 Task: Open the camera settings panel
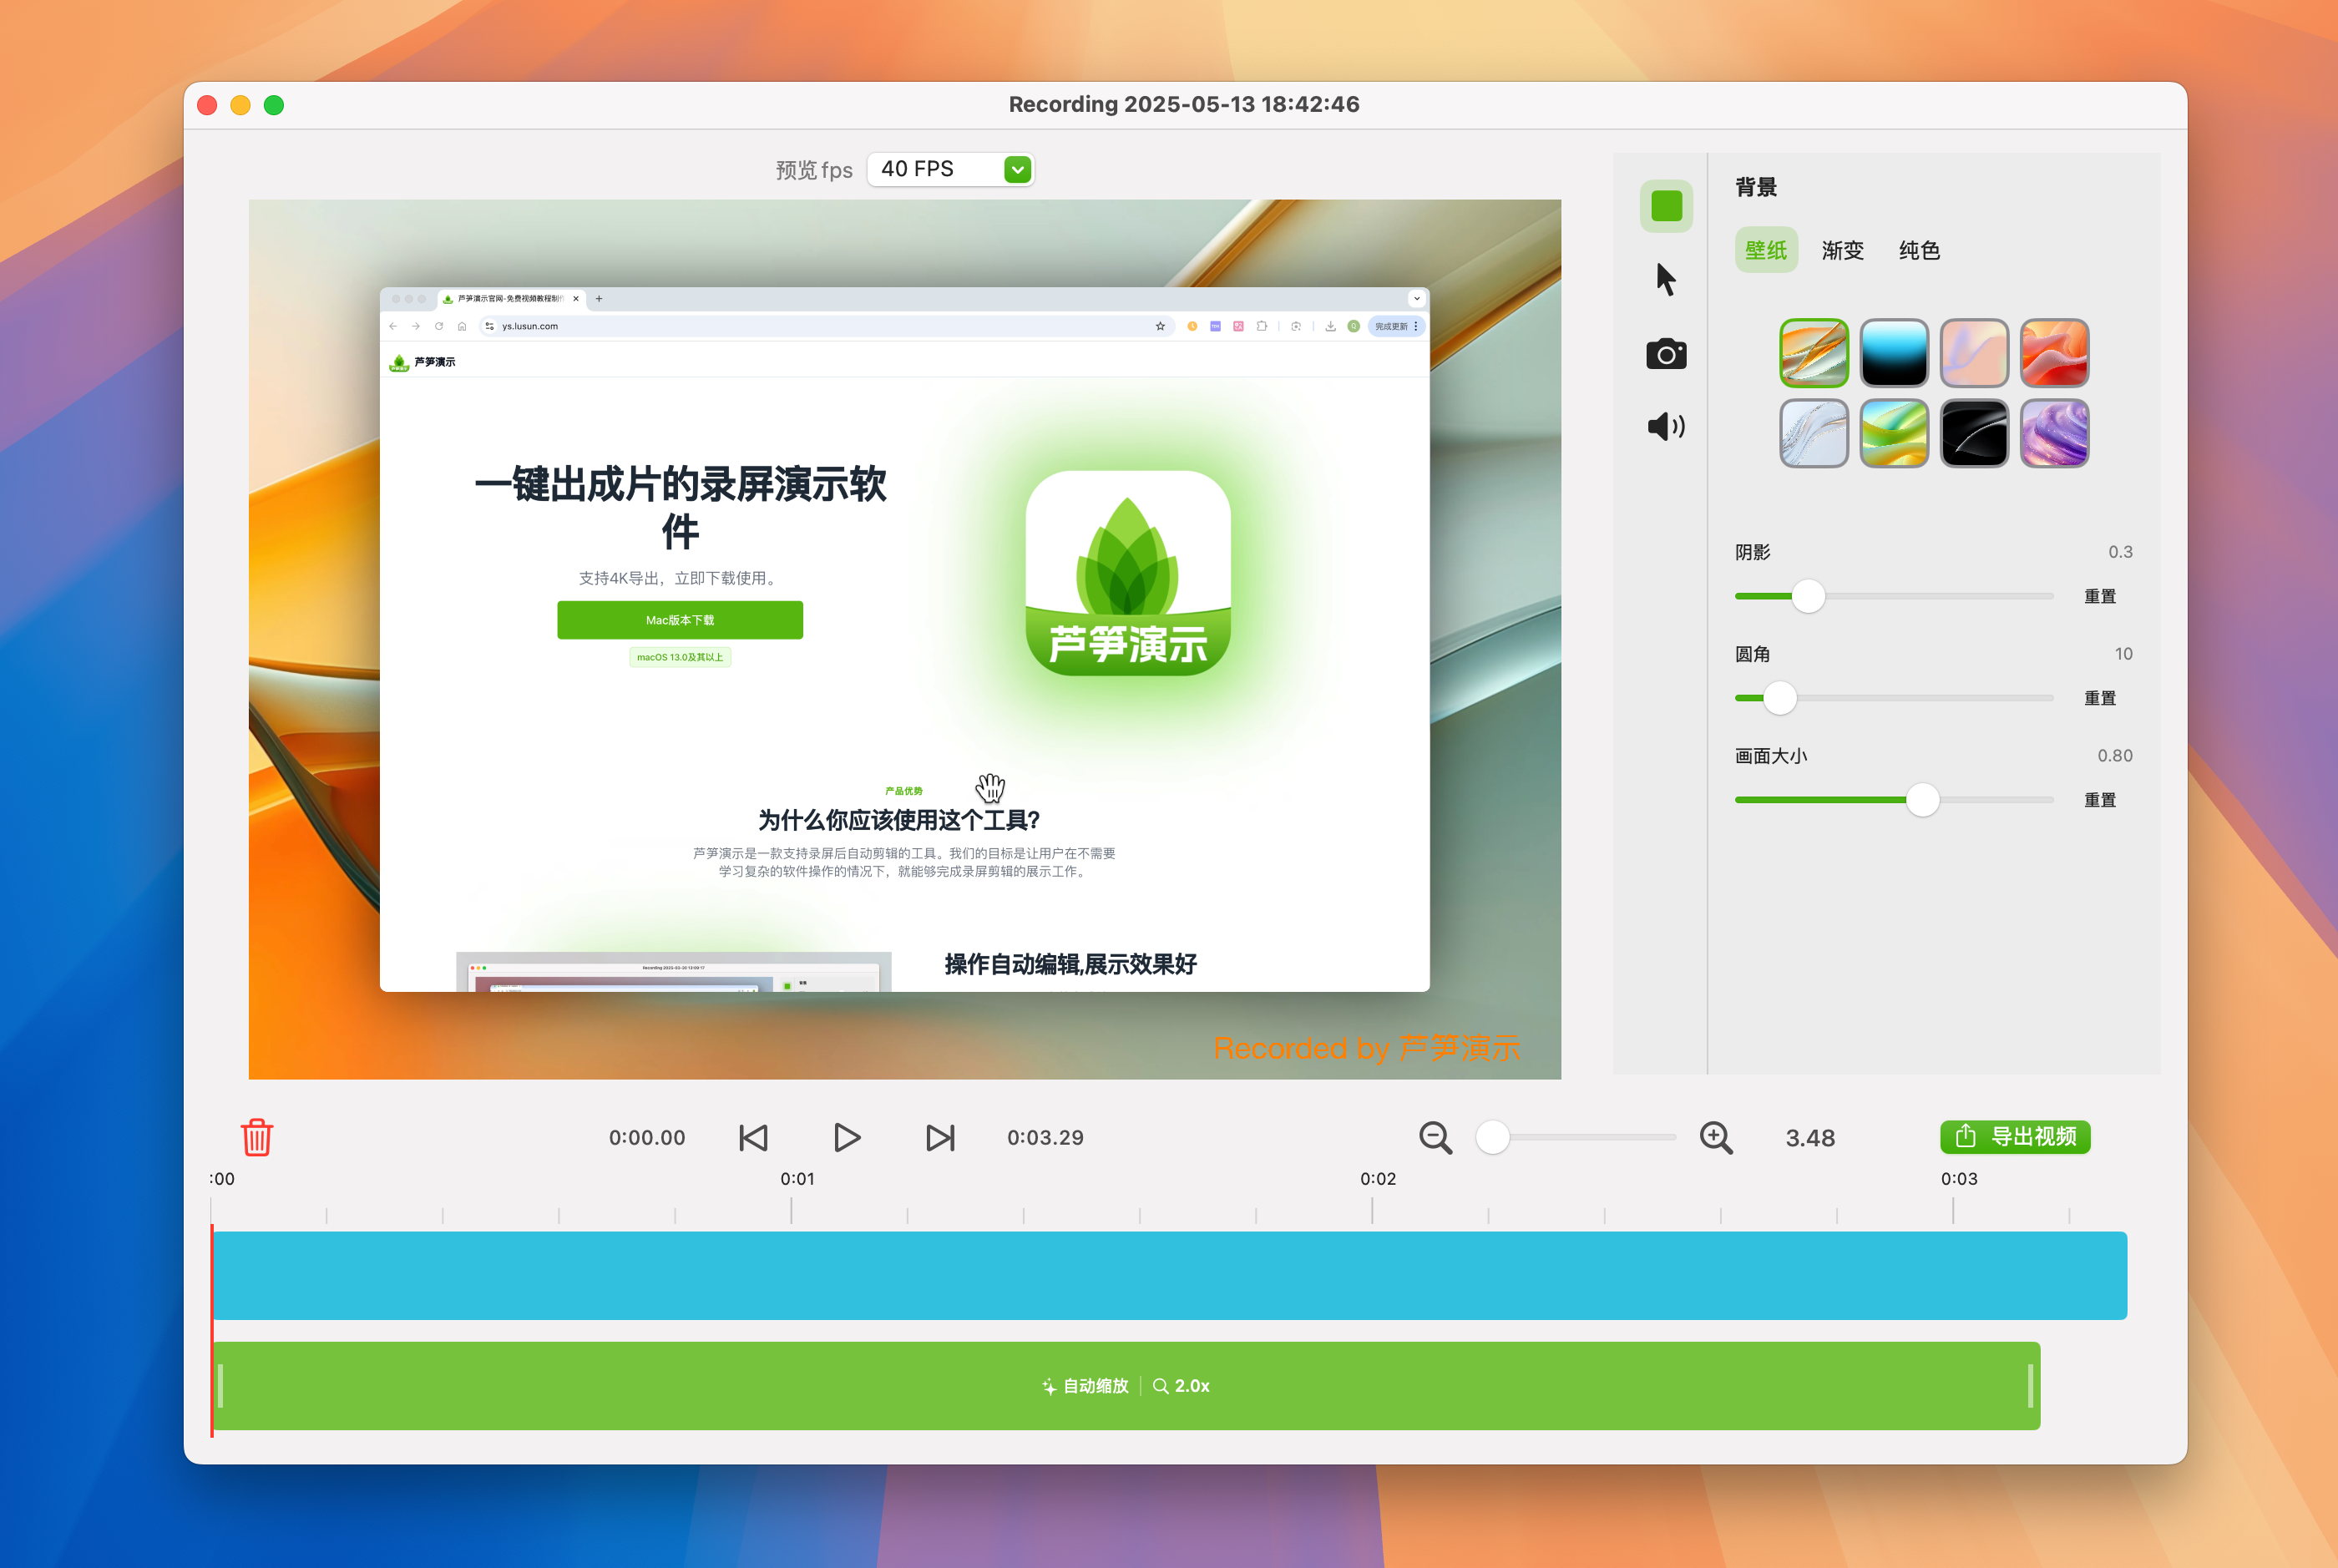pos(1666,353)
